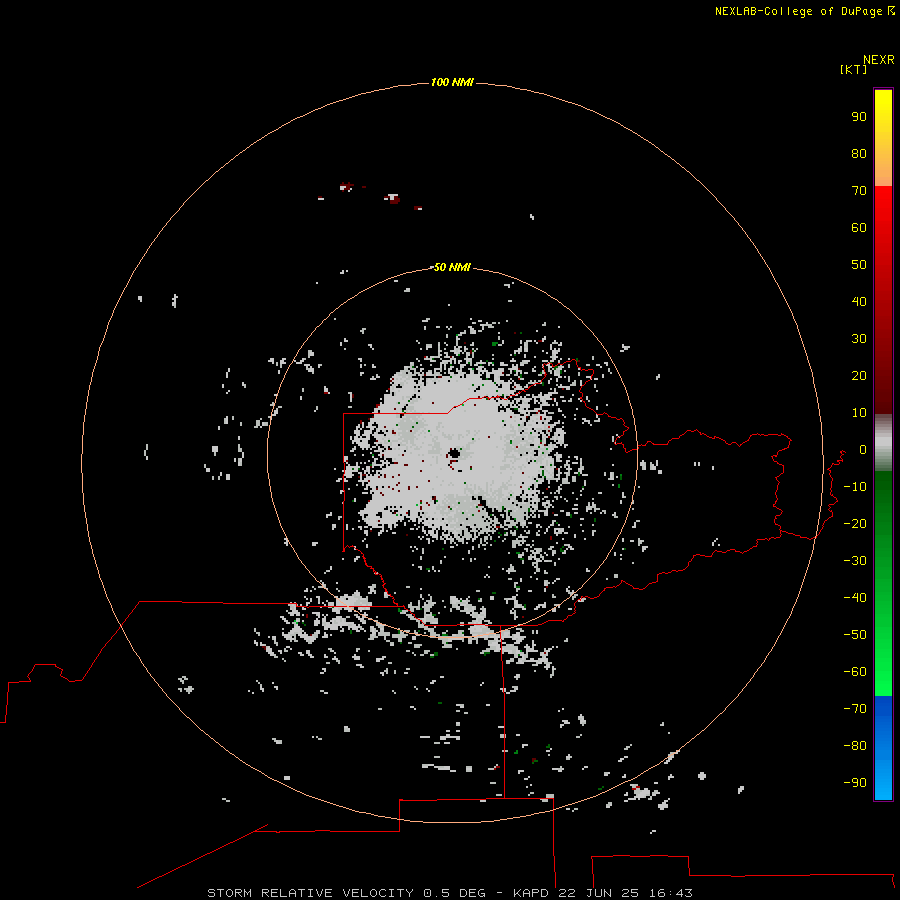Click the 70 value on velocity scale
This screenshot has height=900, width=900.
pos(859,191)
